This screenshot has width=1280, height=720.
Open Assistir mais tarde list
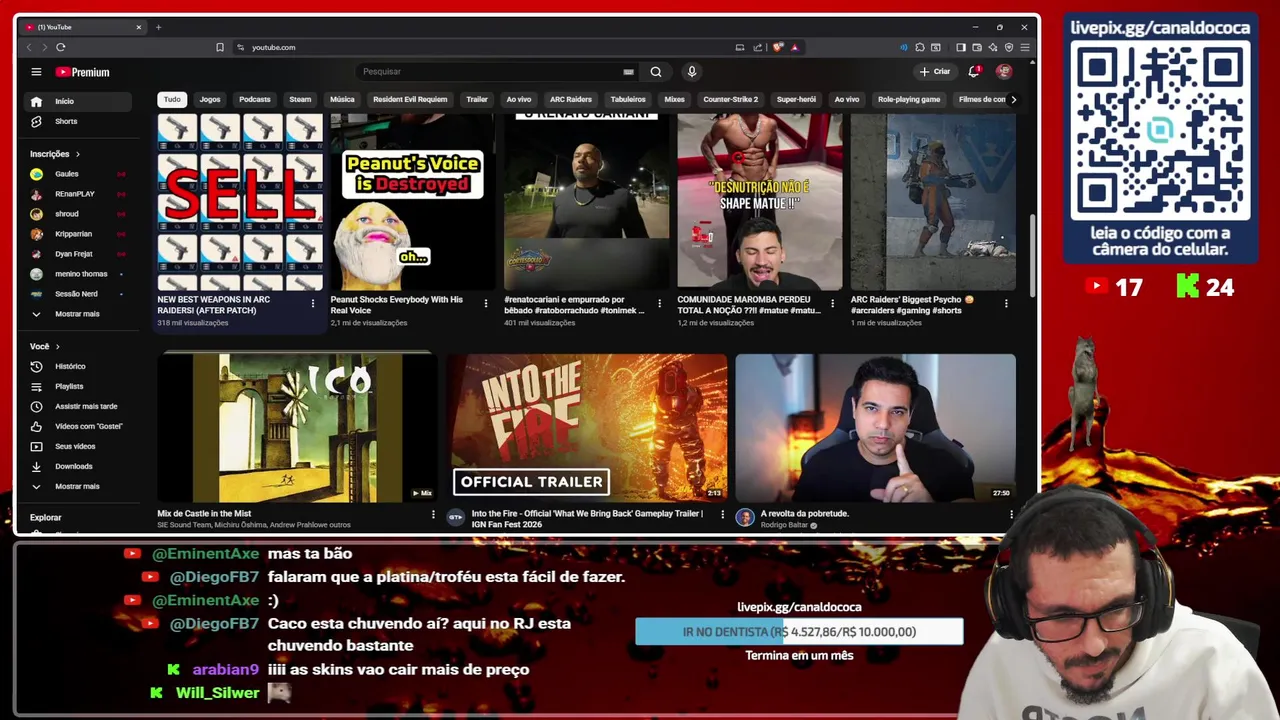tap(78, 406)
